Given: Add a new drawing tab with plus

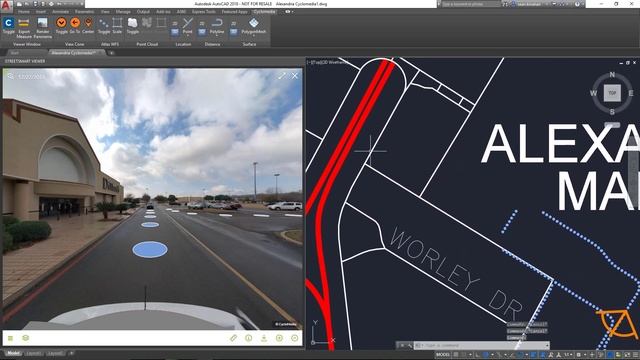Looking at the screenshot, I should pos(111,53).
